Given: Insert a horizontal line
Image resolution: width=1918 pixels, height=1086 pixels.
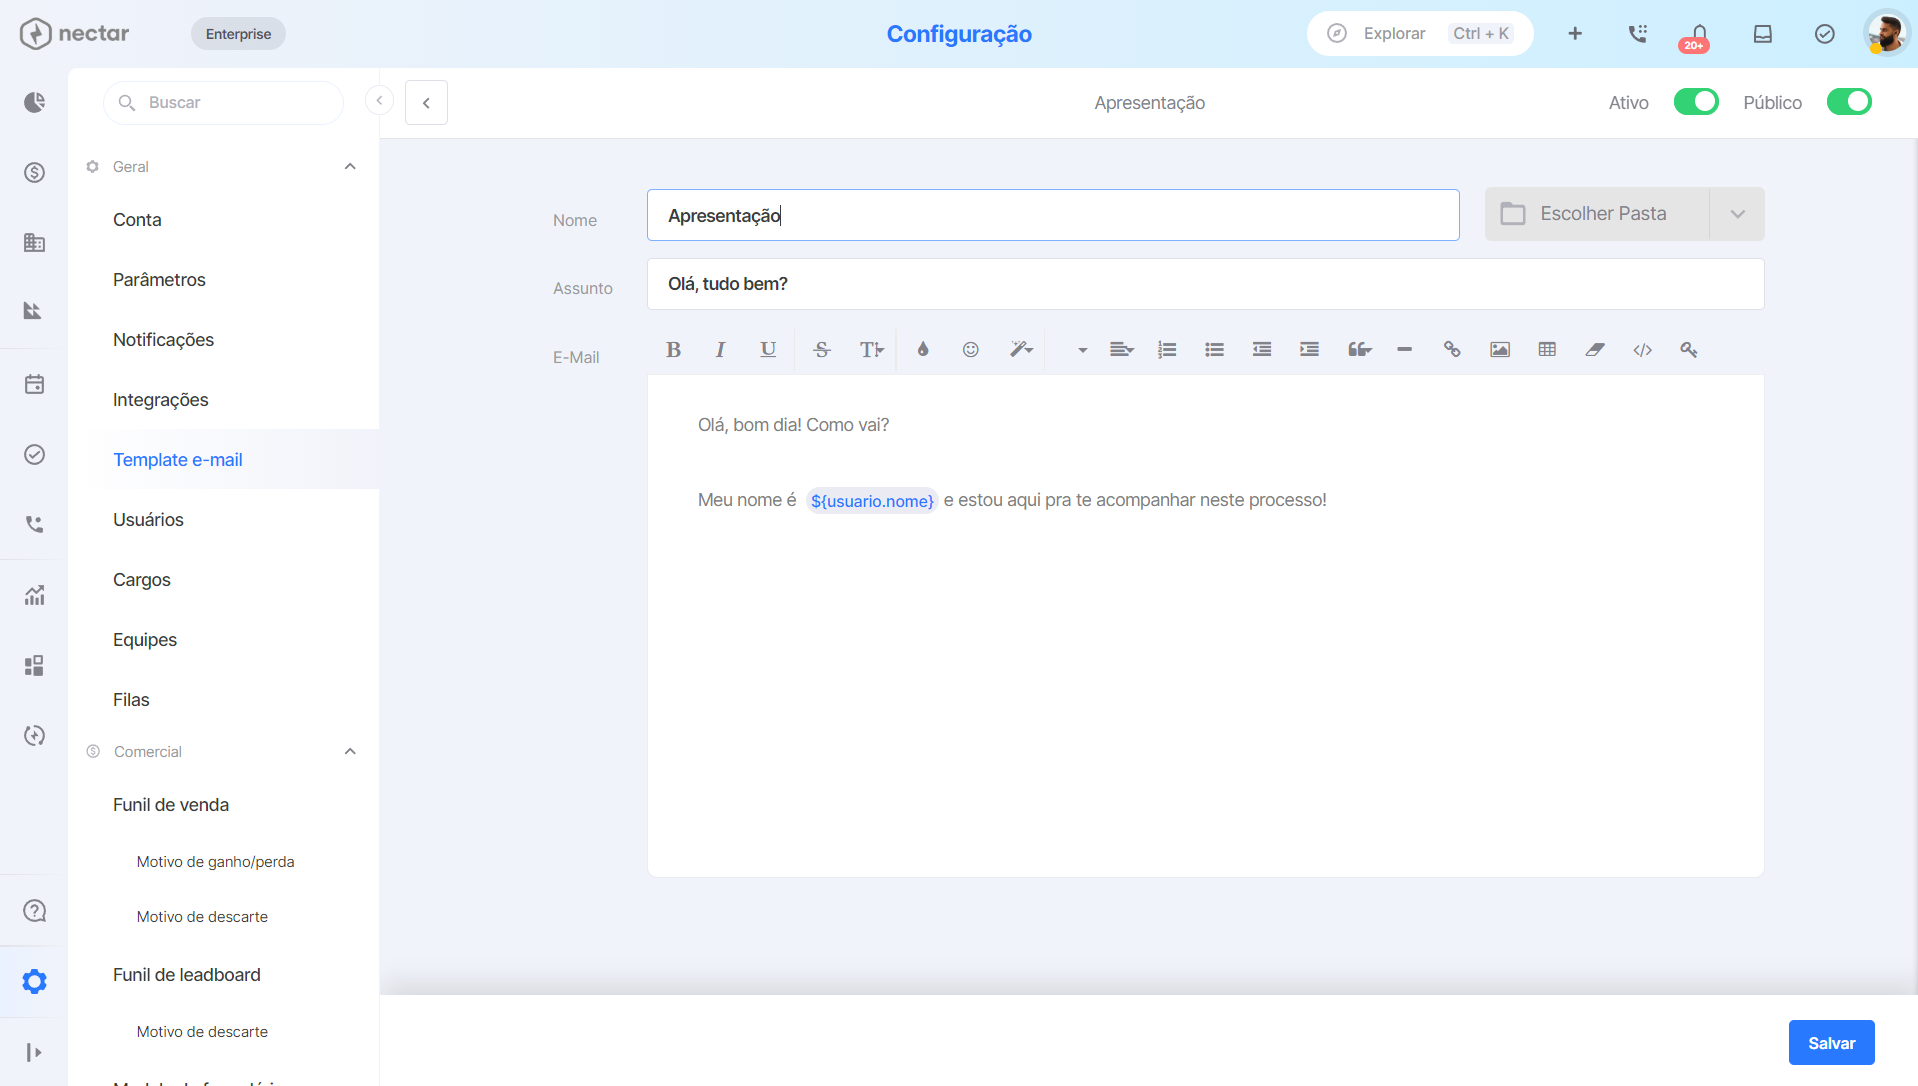Looking at the screenshot, I should [x=1404, y=349].
